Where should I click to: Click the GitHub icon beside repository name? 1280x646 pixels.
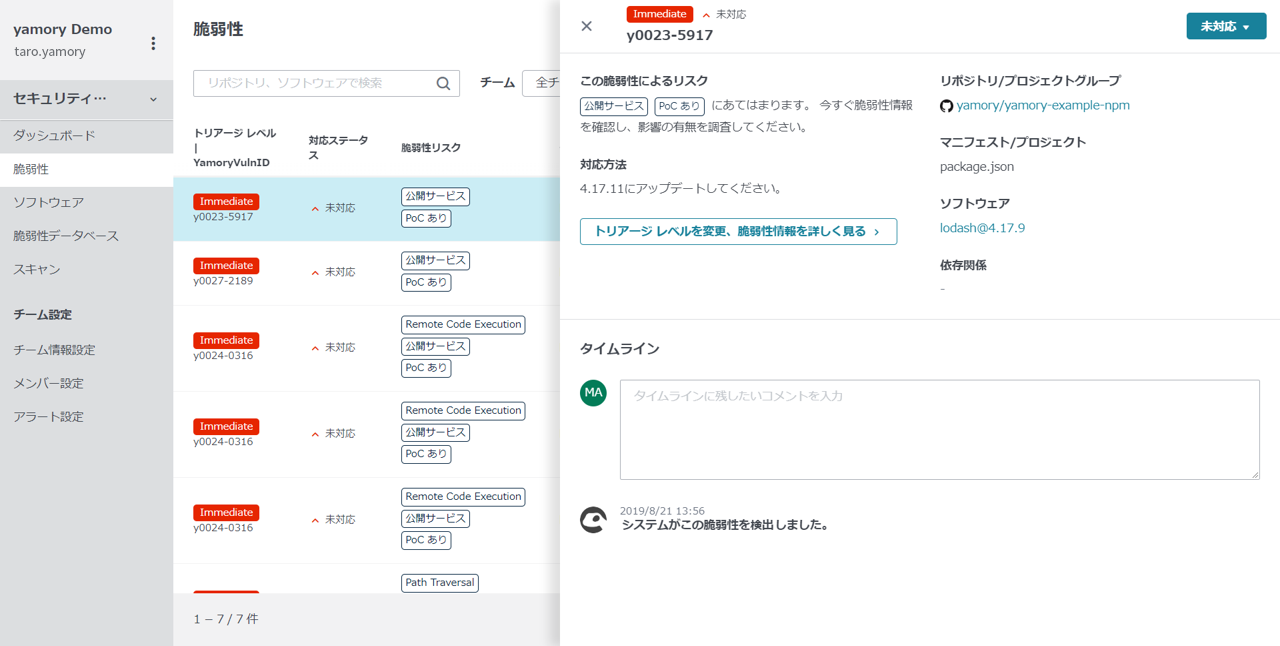(946, 106)
